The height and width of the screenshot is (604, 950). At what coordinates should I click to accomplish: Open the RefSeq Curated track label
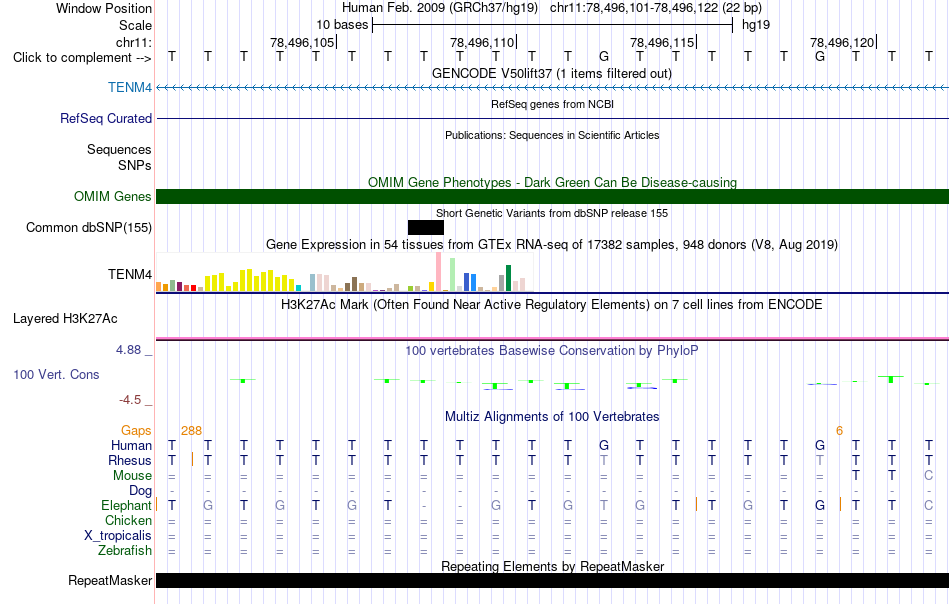tap(105, 118)
